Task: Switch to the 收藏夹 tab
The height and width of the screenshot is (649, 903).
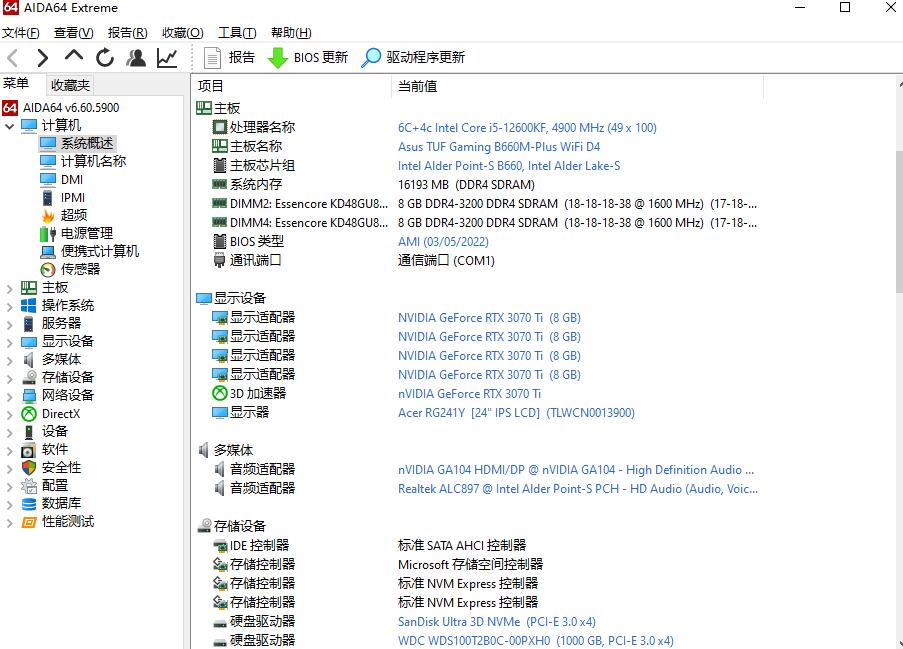Action: (x=70, y=84)
